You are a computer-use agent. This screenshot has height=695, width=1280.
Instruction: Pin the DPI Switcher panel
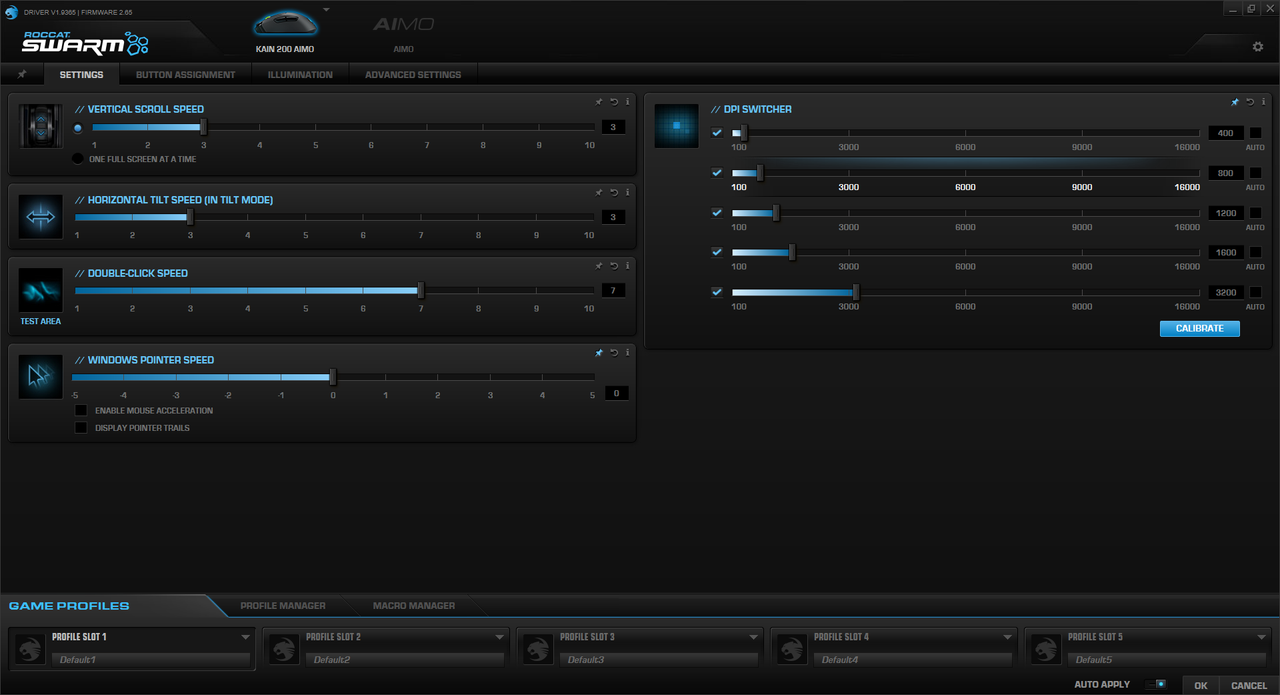pos(1235,102)
